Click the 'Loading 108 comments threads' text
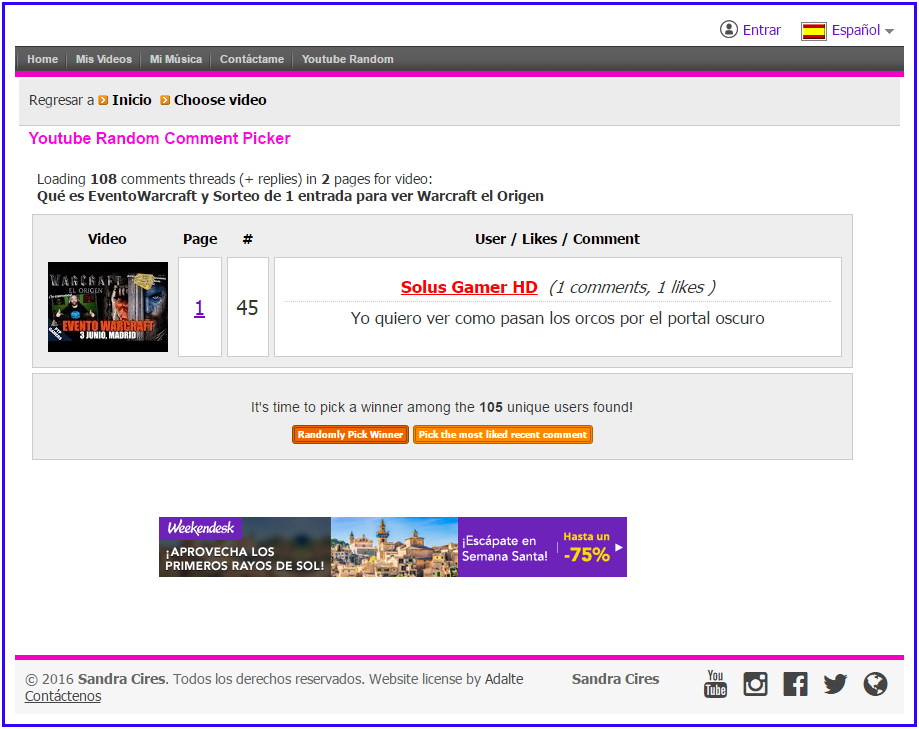919x729 pixels. pyautogui.click(x=234, y=179)
